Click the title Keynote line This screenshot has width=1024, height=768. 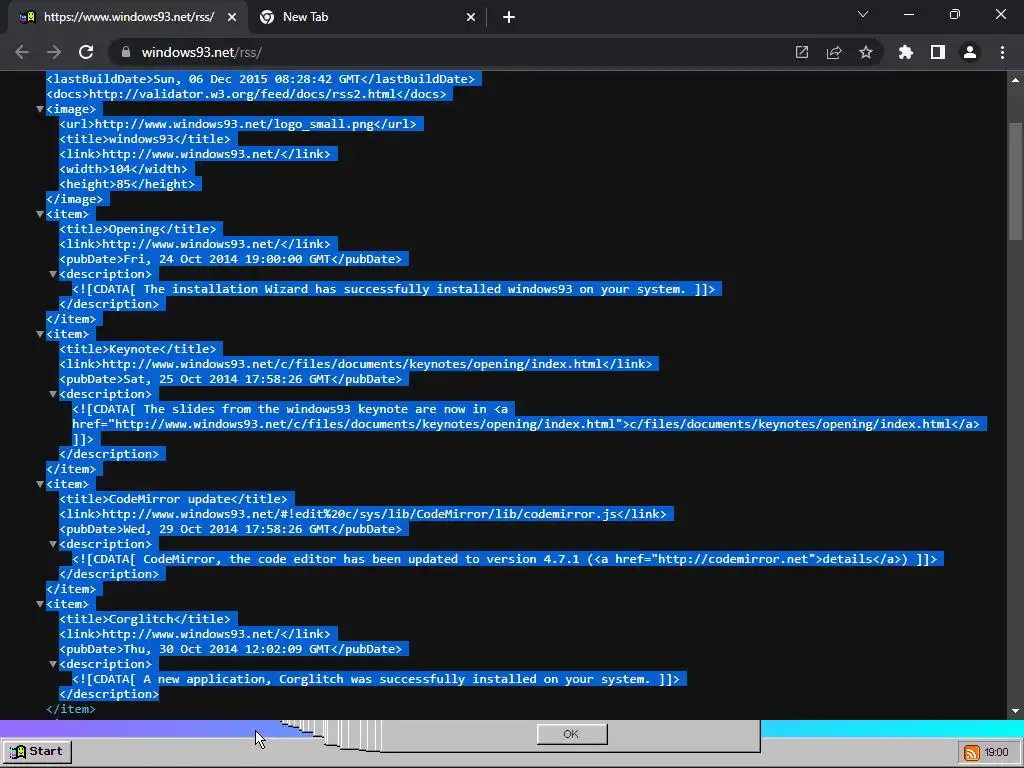pyautogui.click(x=138, y=349)
